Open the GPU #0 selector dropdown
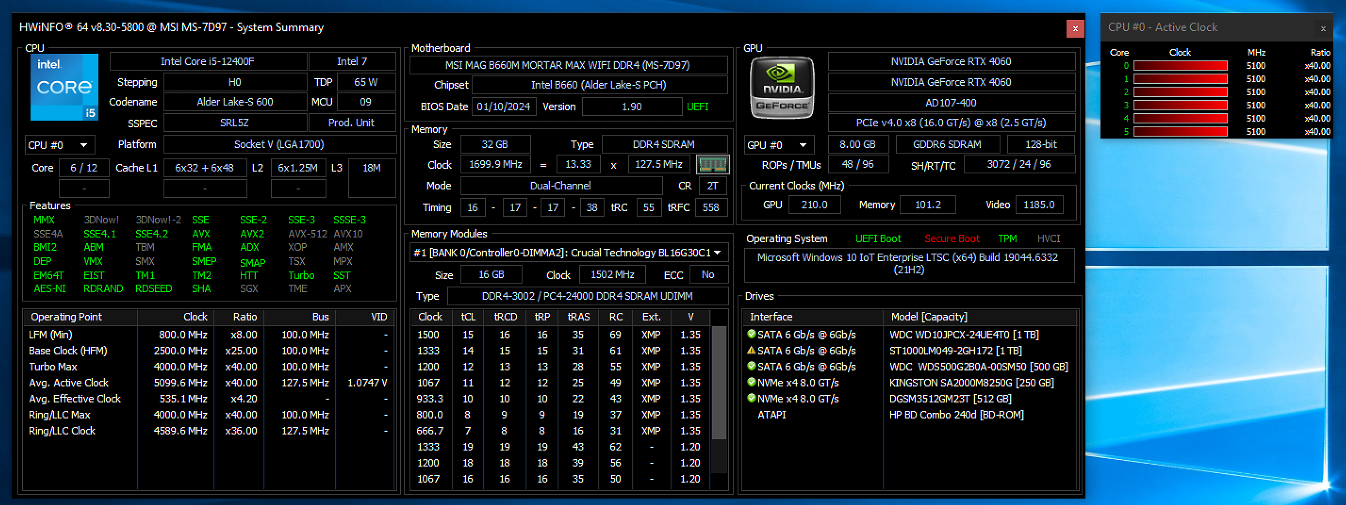 click(x=779, y=145)
